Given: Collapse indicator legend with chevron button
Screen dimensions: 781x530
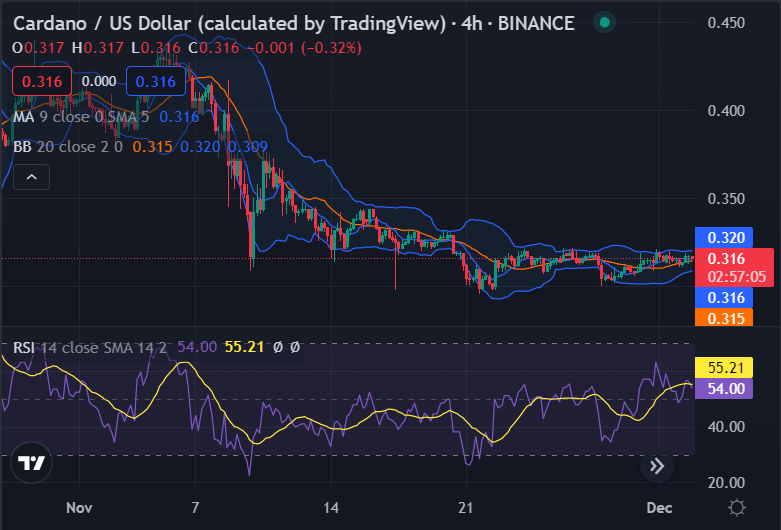Looking at the screenshot, I should 31,177.
